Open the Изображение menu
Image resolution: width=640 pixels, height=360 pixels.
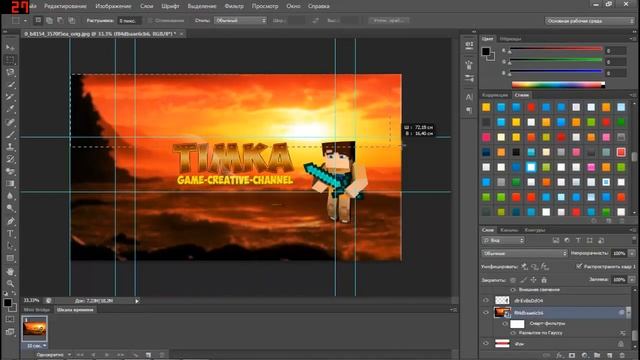pyautogui.click(x=113, y=6)
